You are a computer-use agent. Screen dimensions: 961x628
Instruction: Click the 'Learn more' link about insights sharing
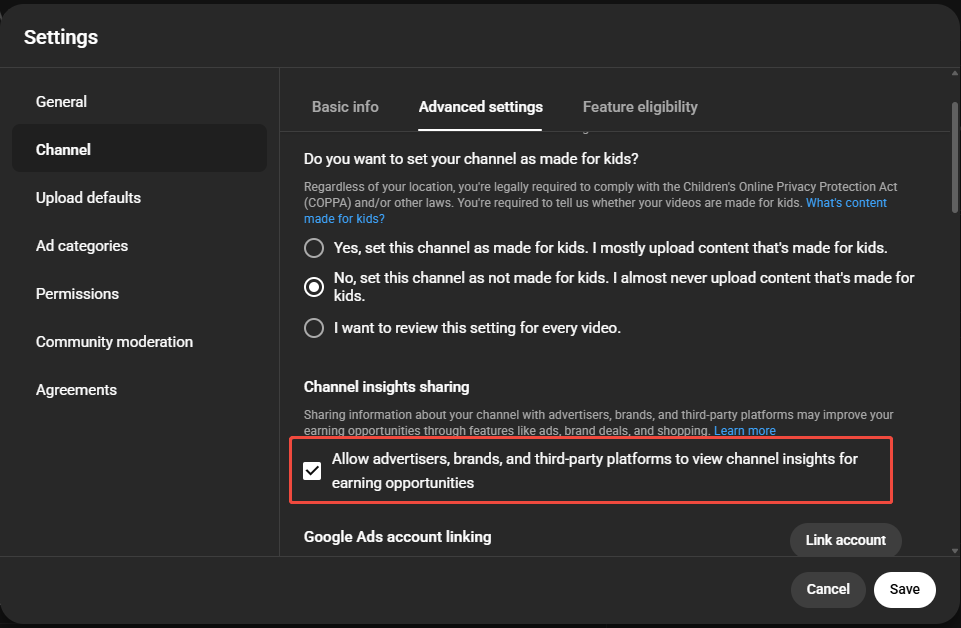(744, 430)
